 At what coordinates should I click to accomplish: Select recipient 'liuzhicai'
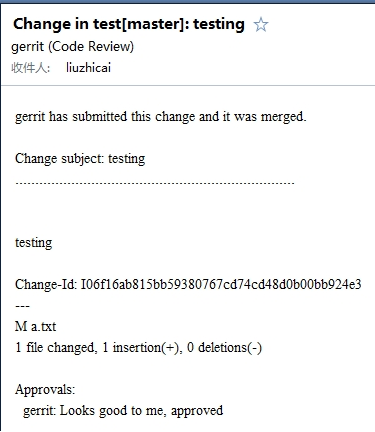click(88, 68)
